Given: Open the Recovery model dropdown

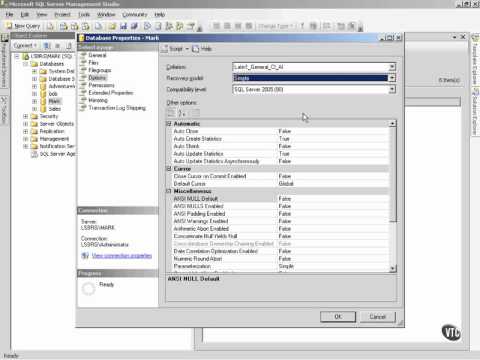Looking at the screenshot, I should point(392,78).
